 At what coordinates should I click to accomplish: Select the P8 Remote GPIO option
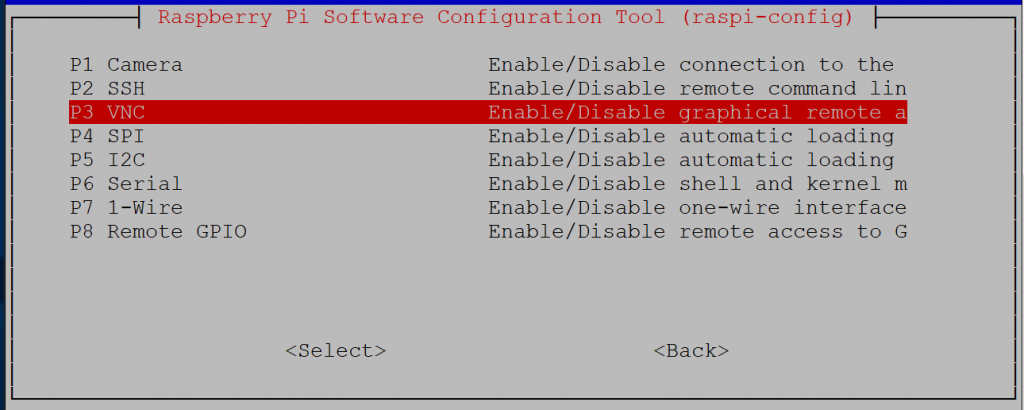pos(158,233)
